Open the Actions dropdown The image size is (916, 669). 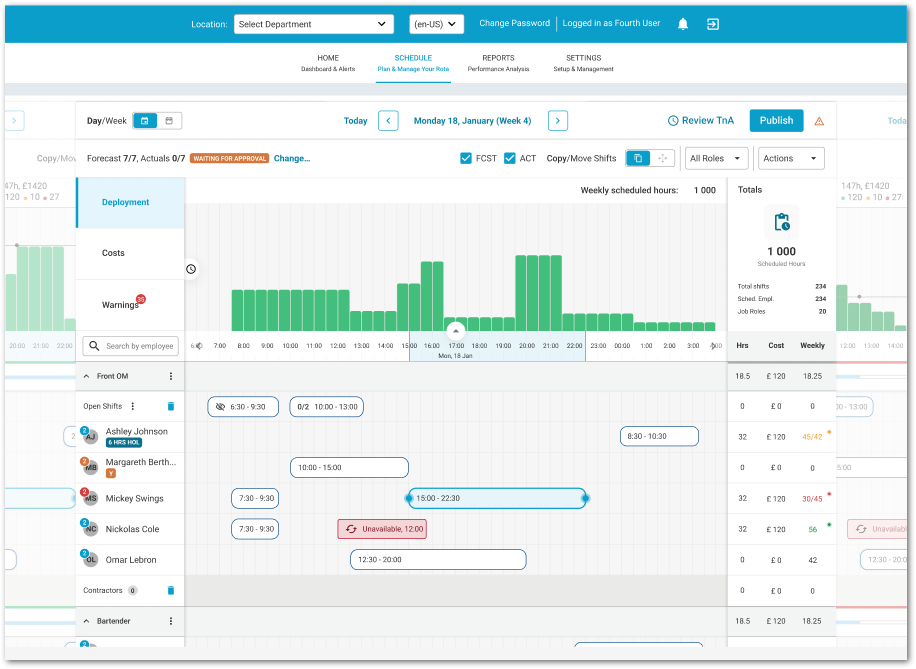pos(791,158)
